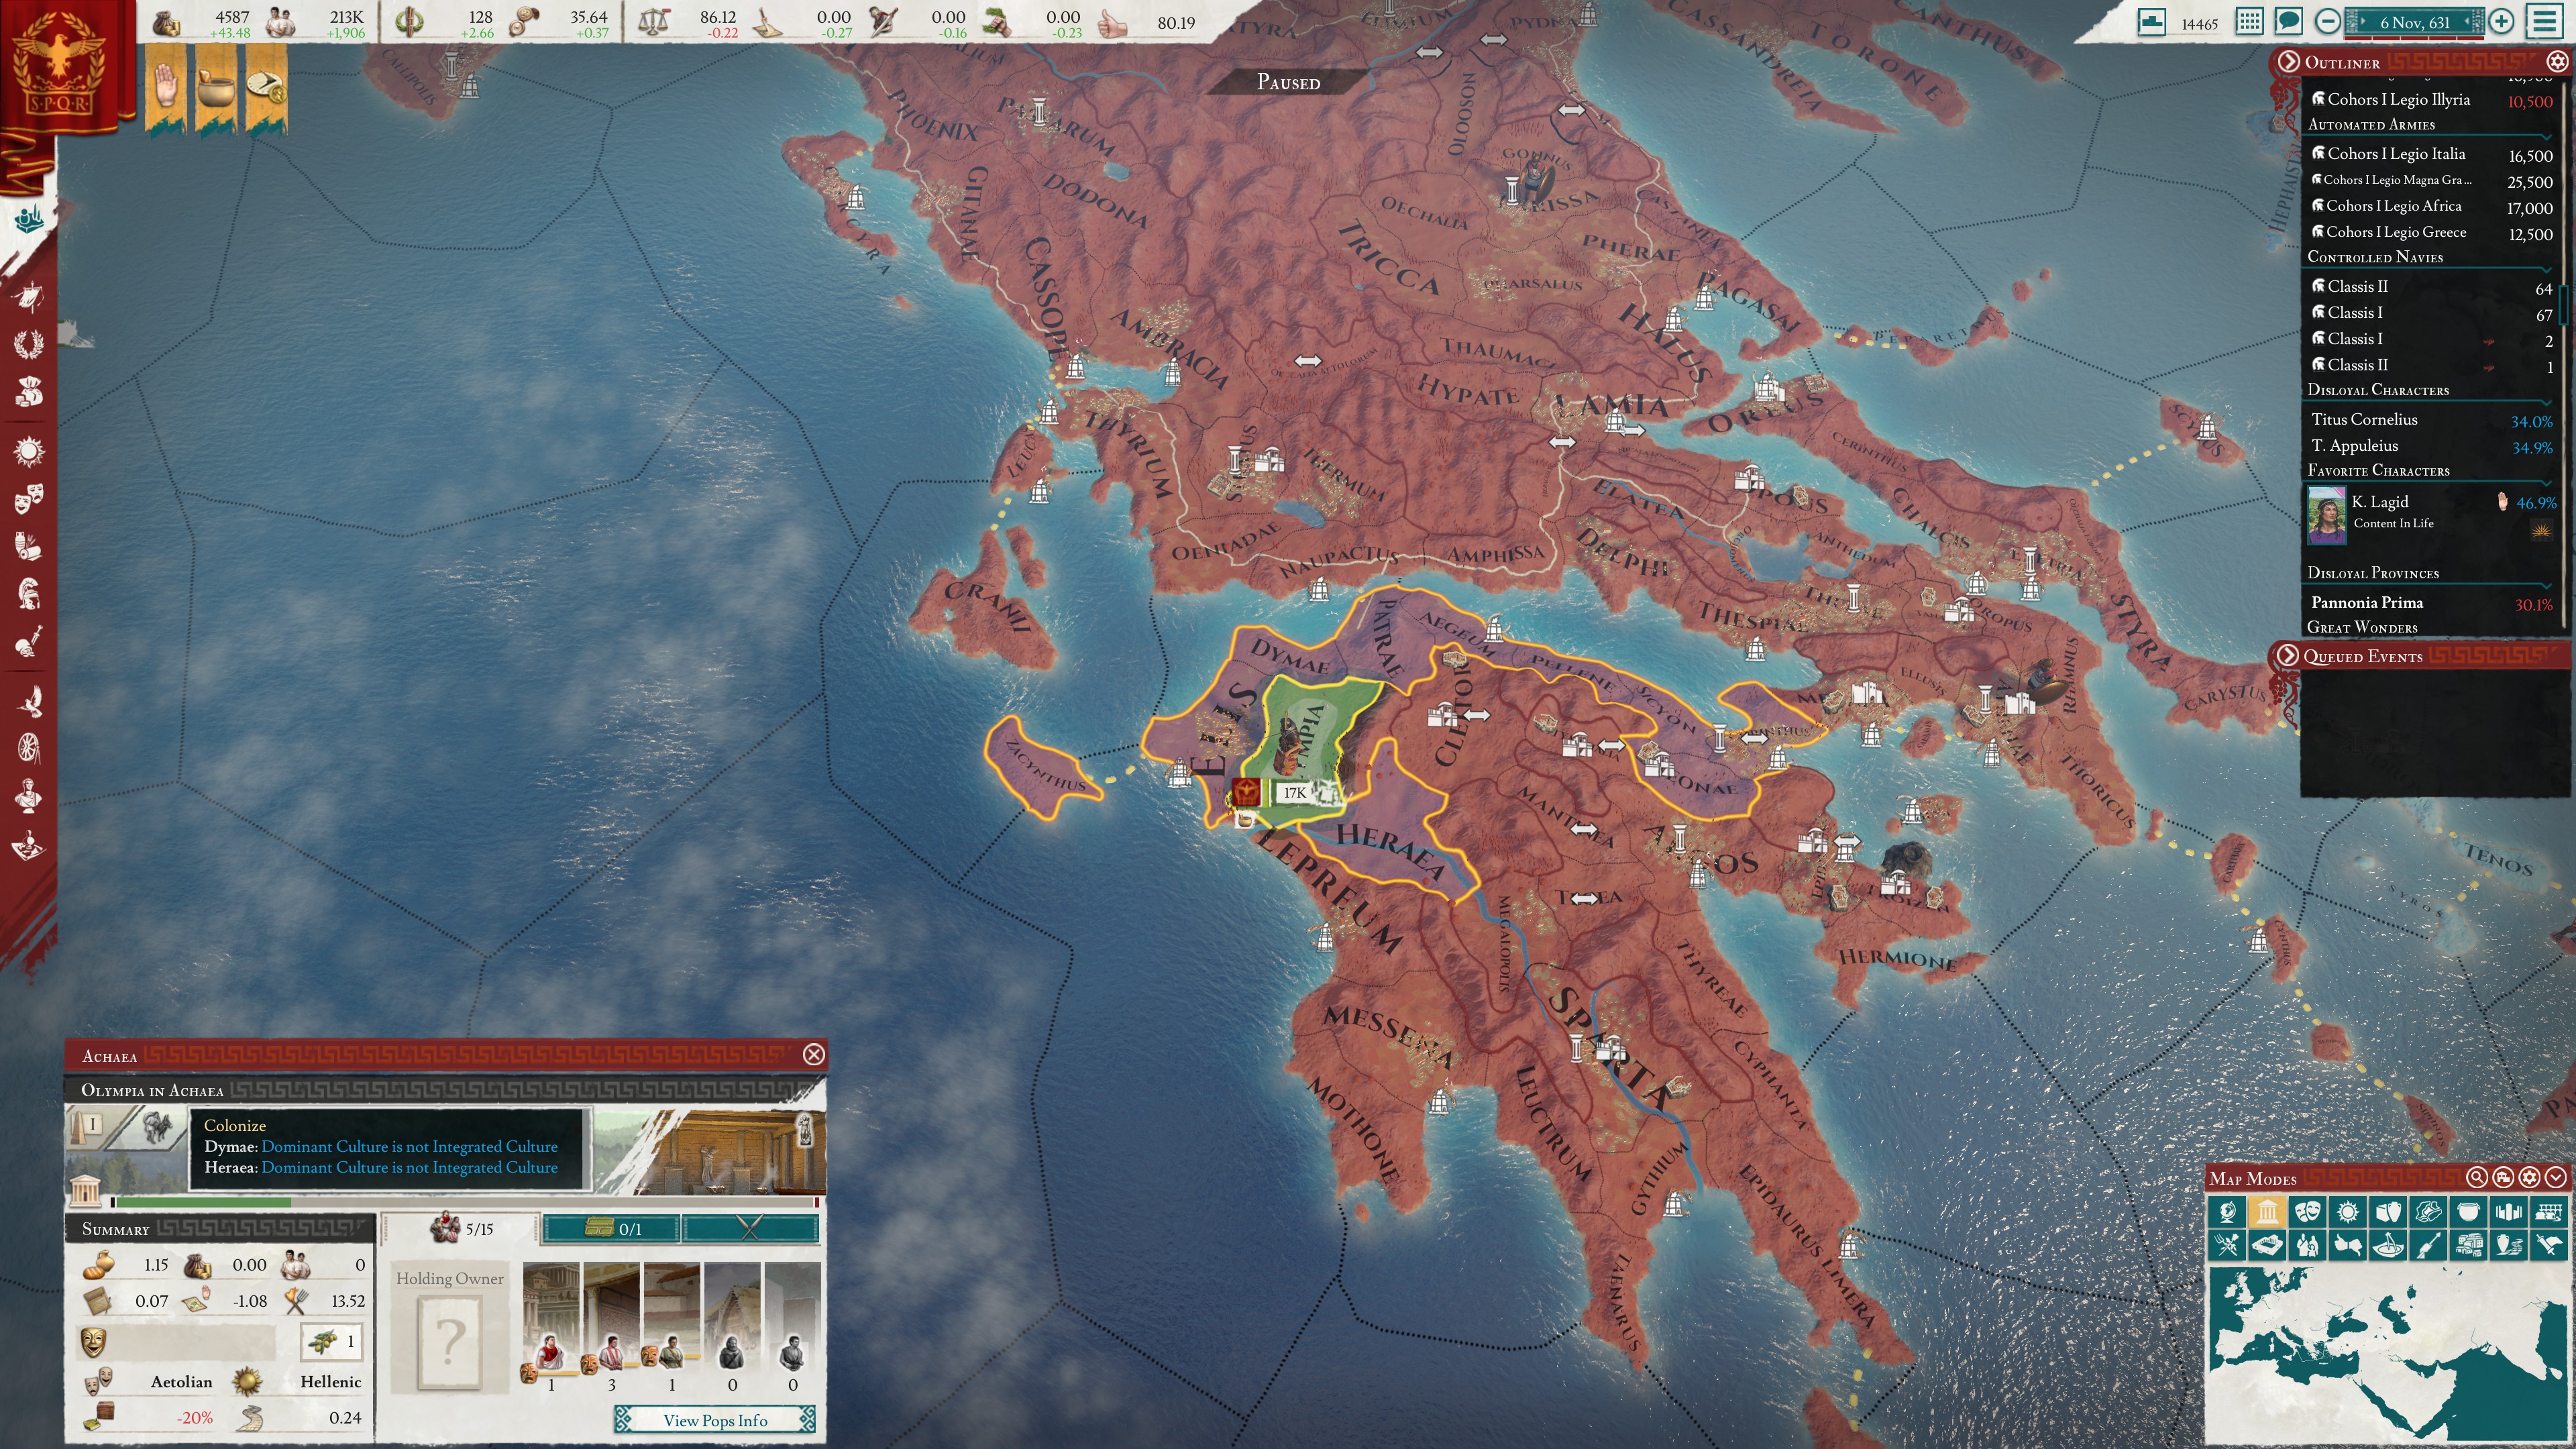Click the View Pops Info button

[715, 1420]
